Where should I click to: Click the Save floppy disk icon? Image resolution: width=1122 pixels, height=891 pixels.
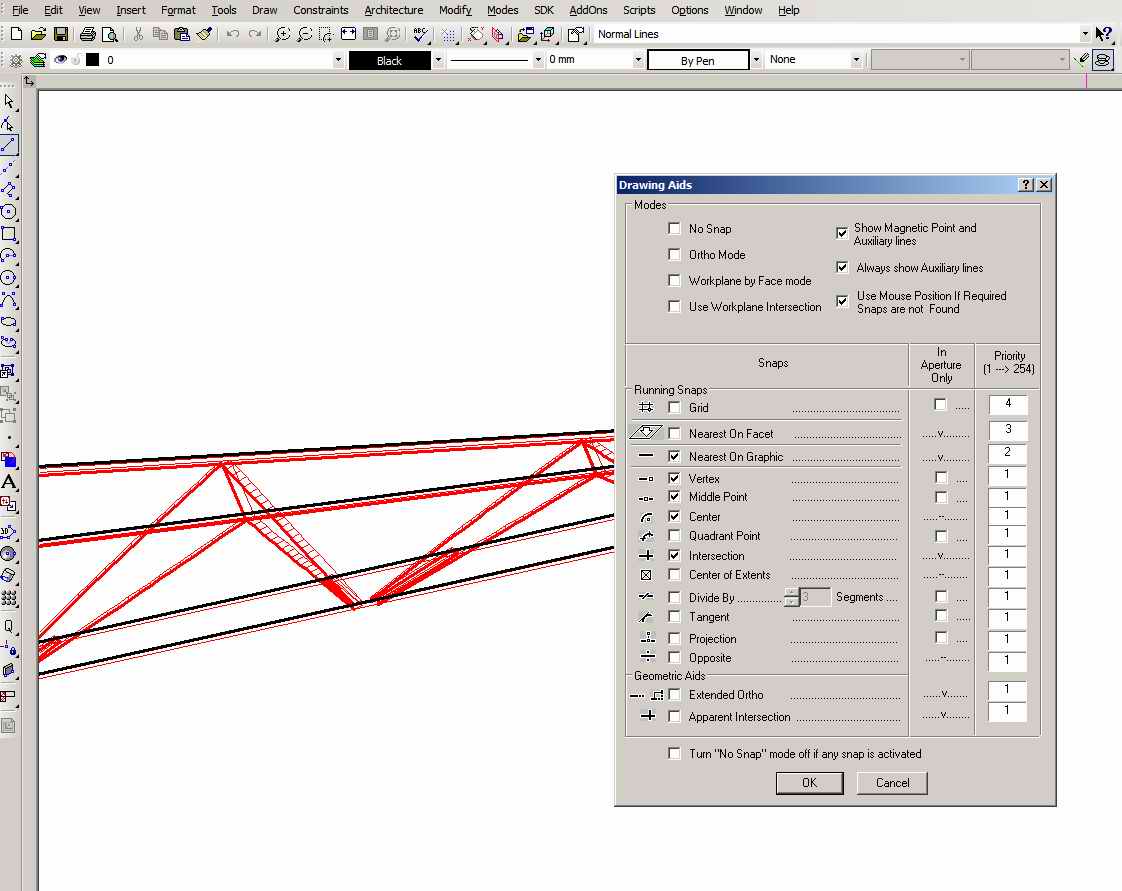point(61,34)
